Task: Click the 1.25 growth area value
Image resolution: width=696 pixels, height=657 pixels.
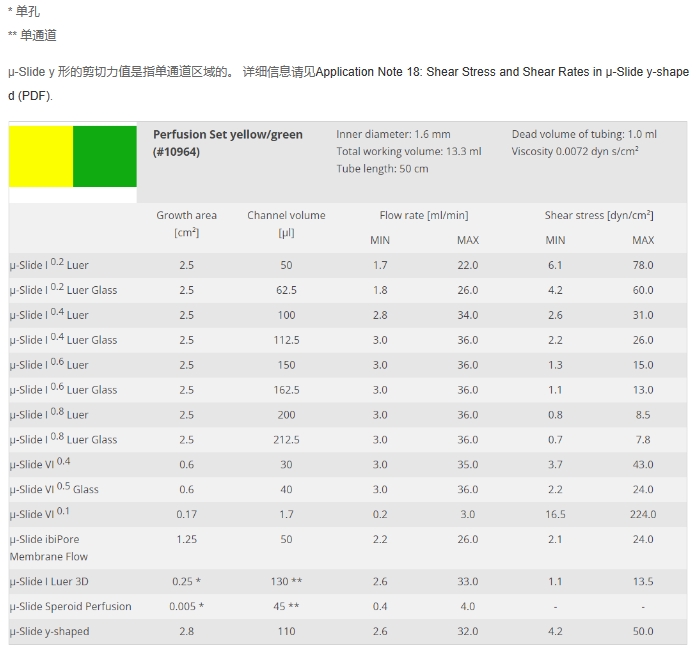Action: tap(186, 538)
